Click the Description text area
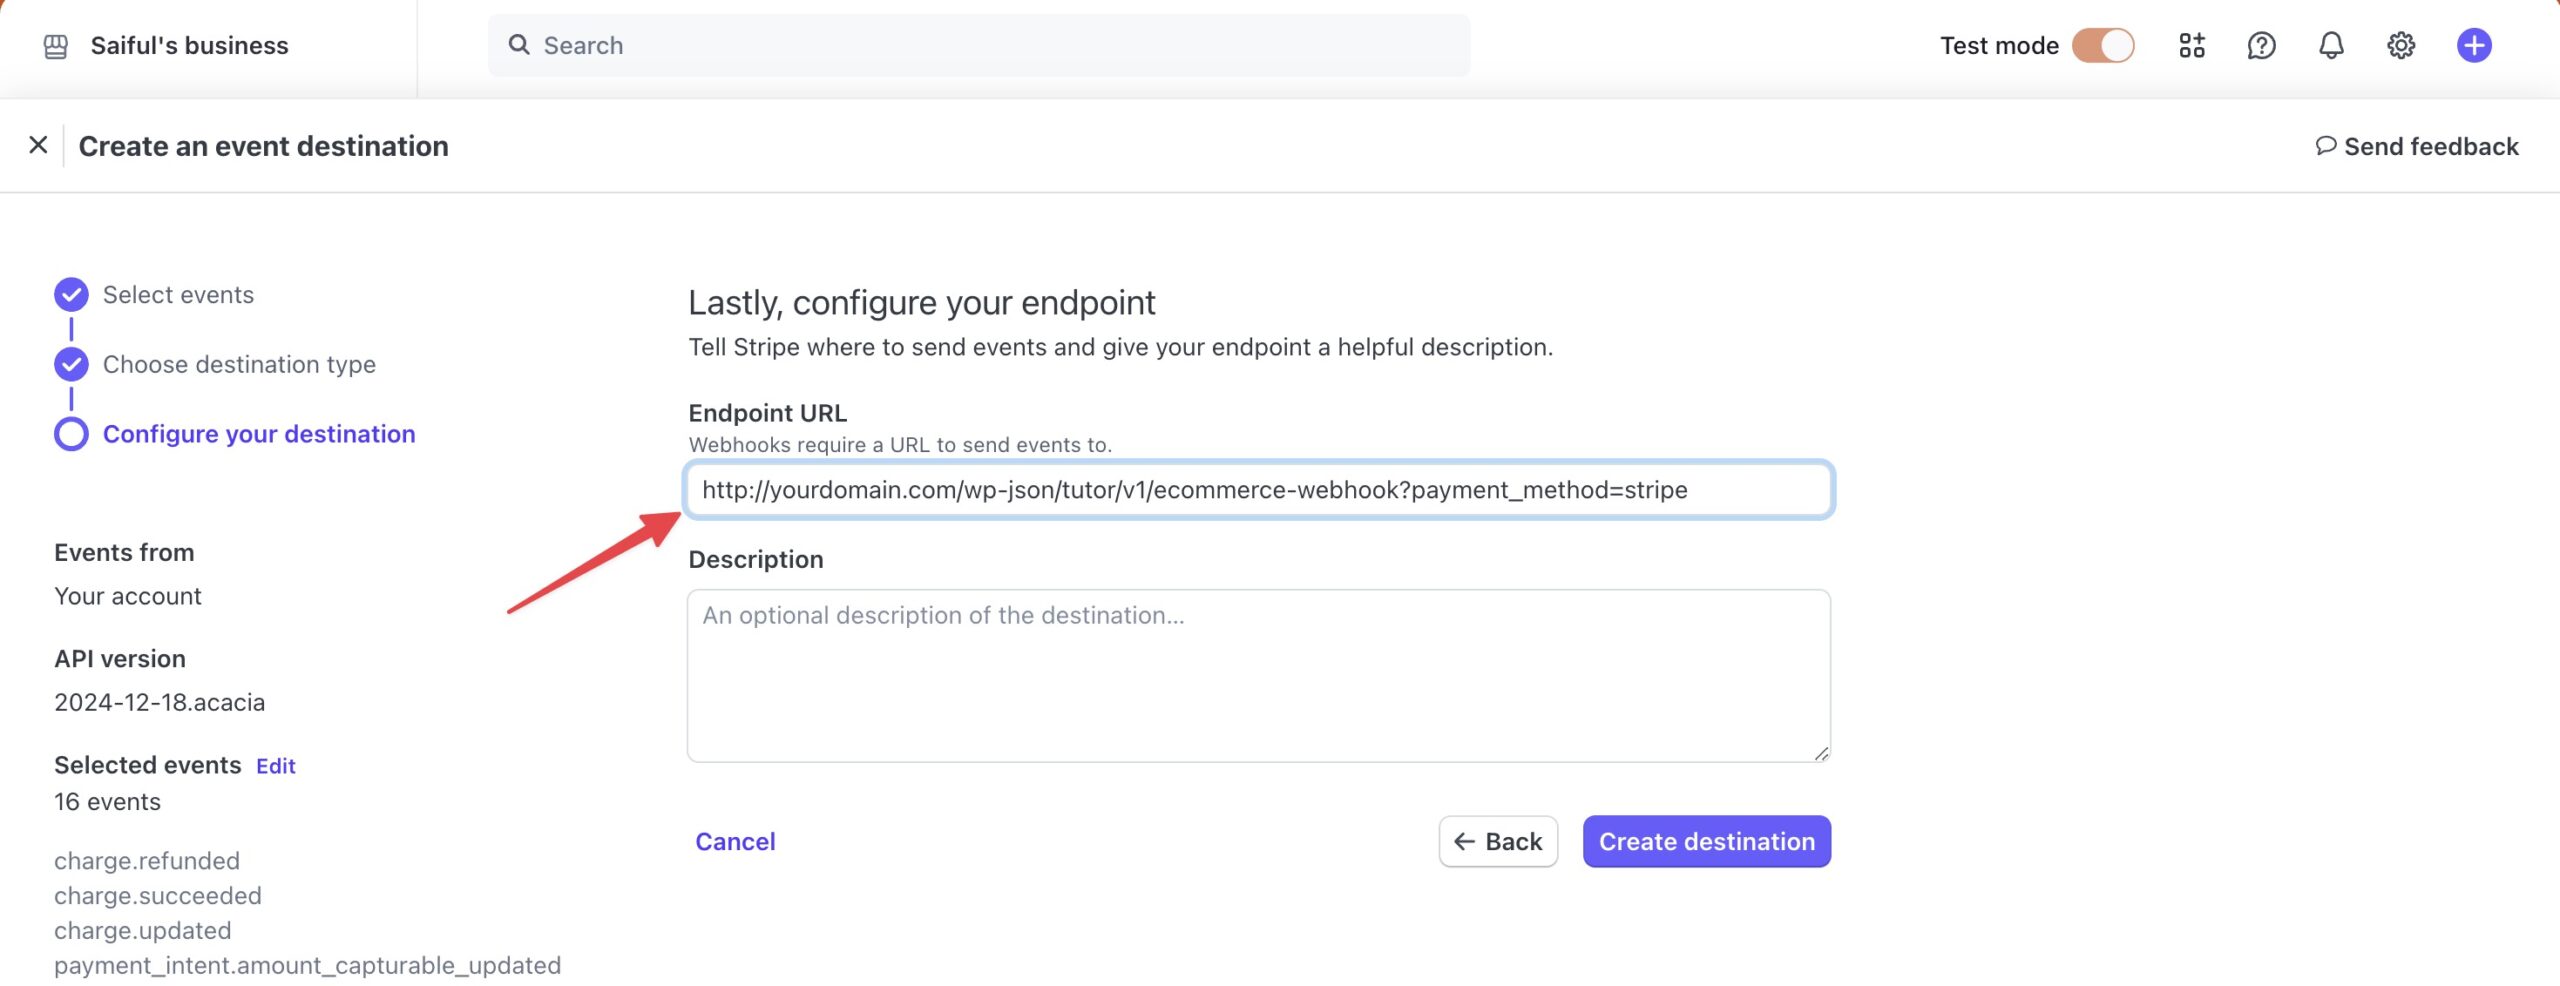Image resolution: width=2560 pixels, height=986 pixels. click(1259, 676)
